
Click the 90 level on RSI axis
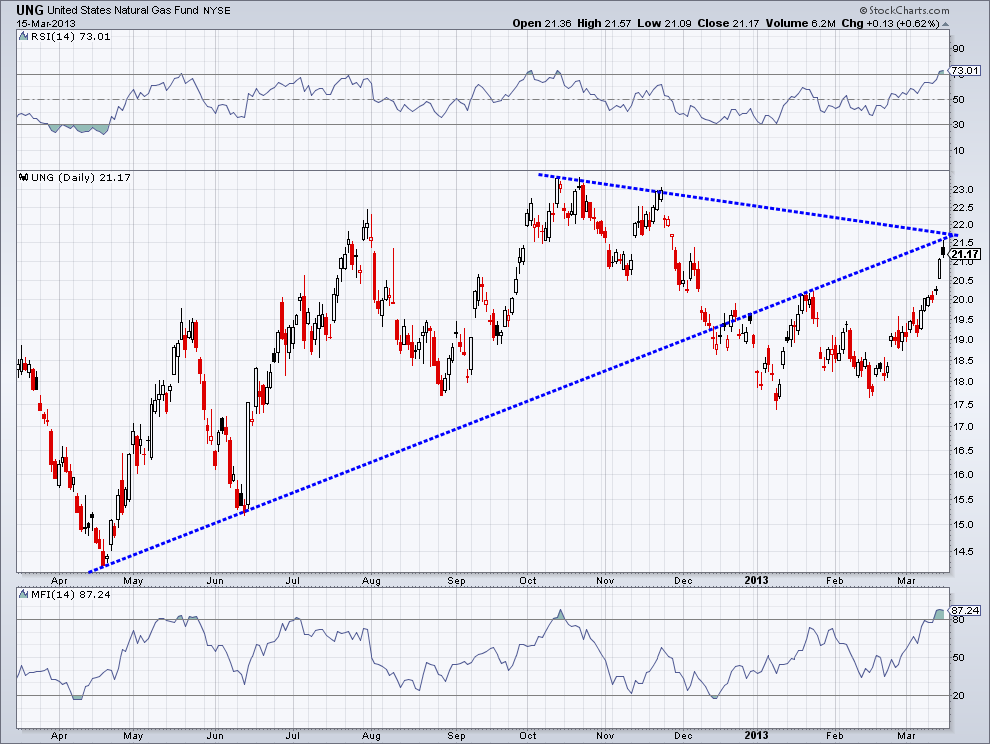[x=957, y=48]
